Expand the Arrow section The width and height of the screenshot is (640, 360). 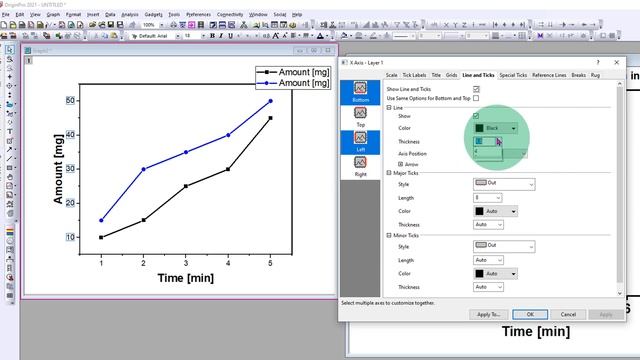pyautogui.click(x=400, y=164)
